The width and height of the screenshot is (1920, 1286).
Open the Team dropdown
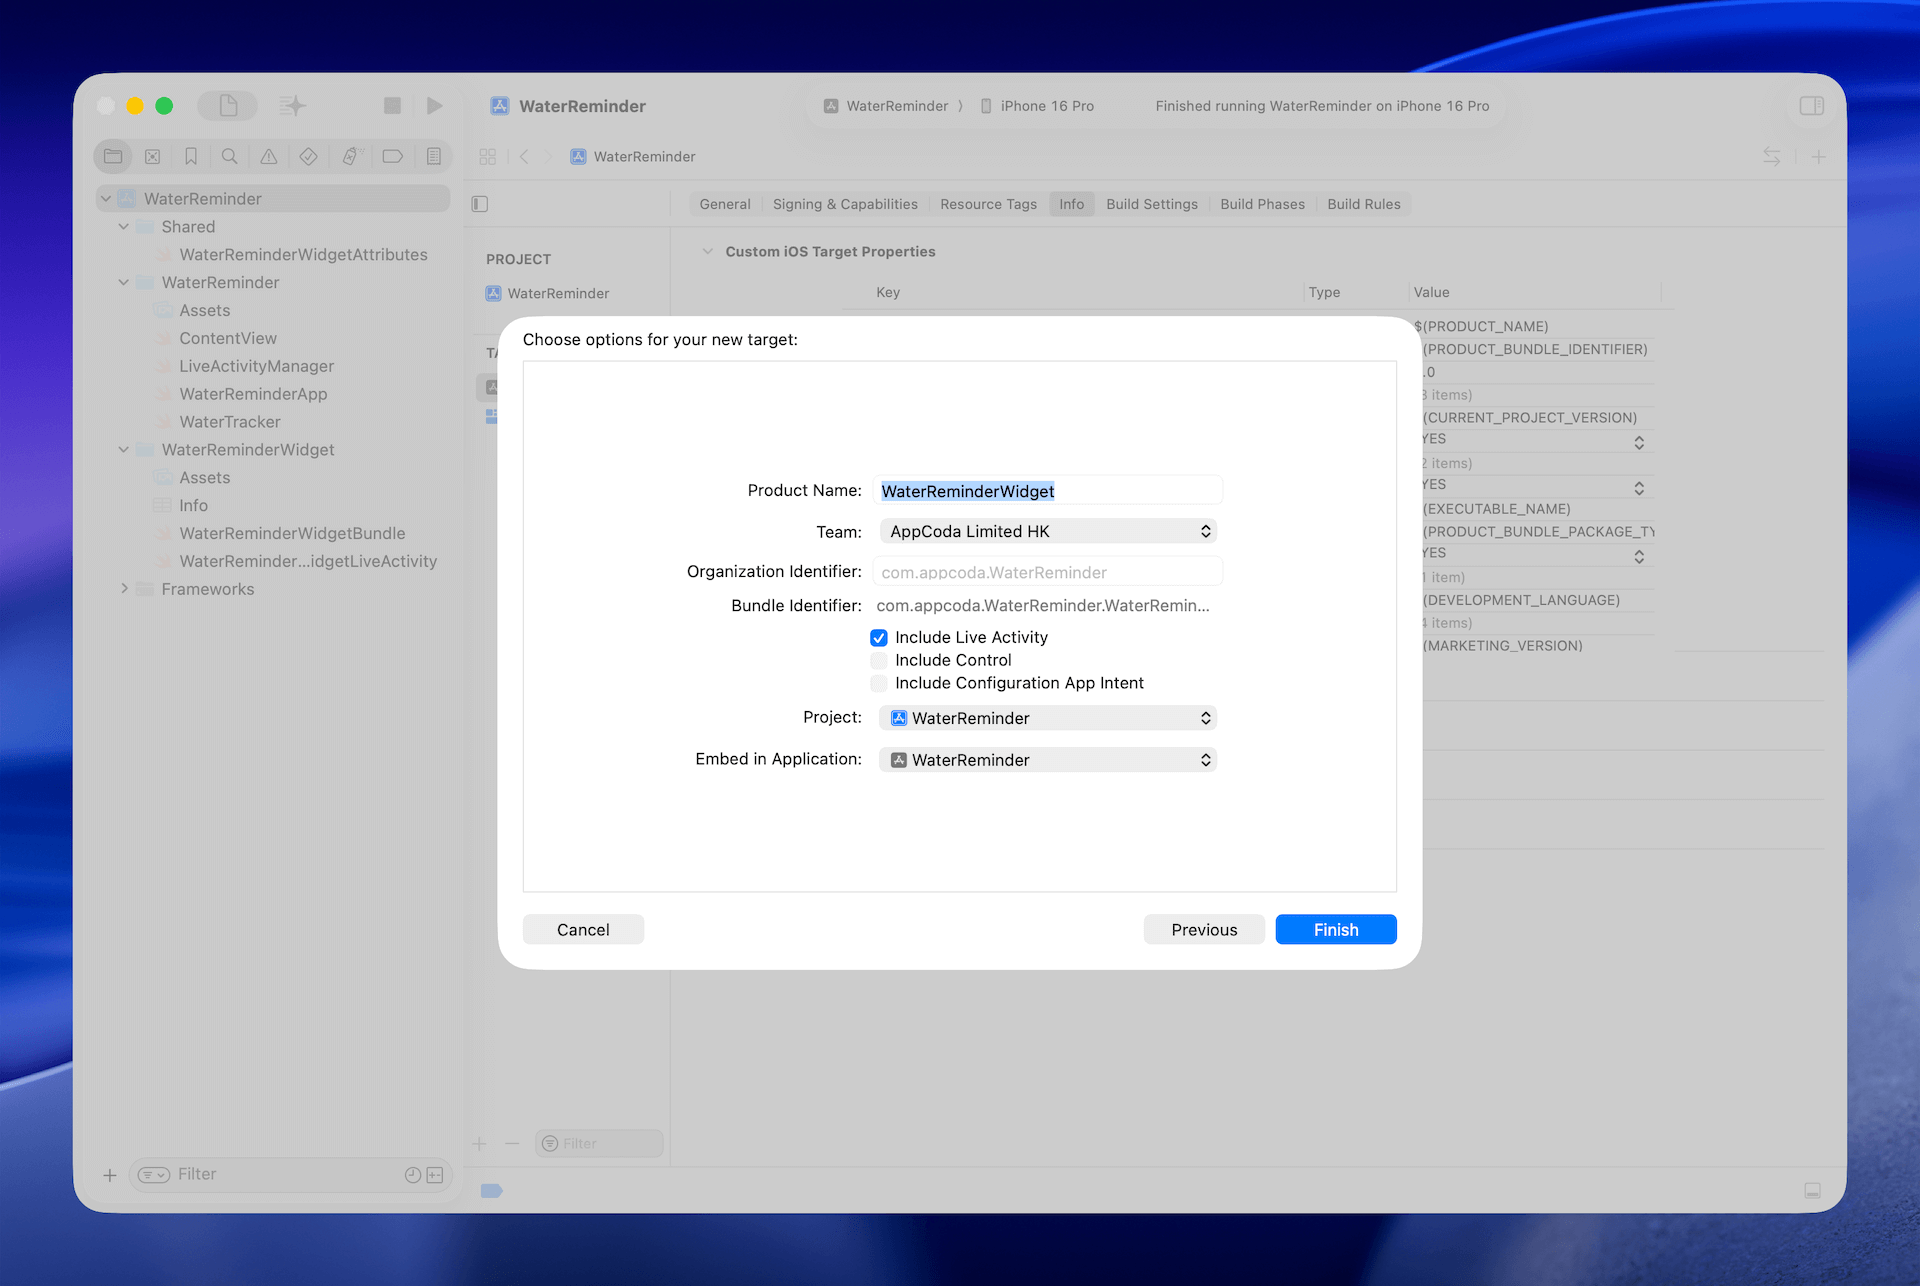pos(1047,532)
